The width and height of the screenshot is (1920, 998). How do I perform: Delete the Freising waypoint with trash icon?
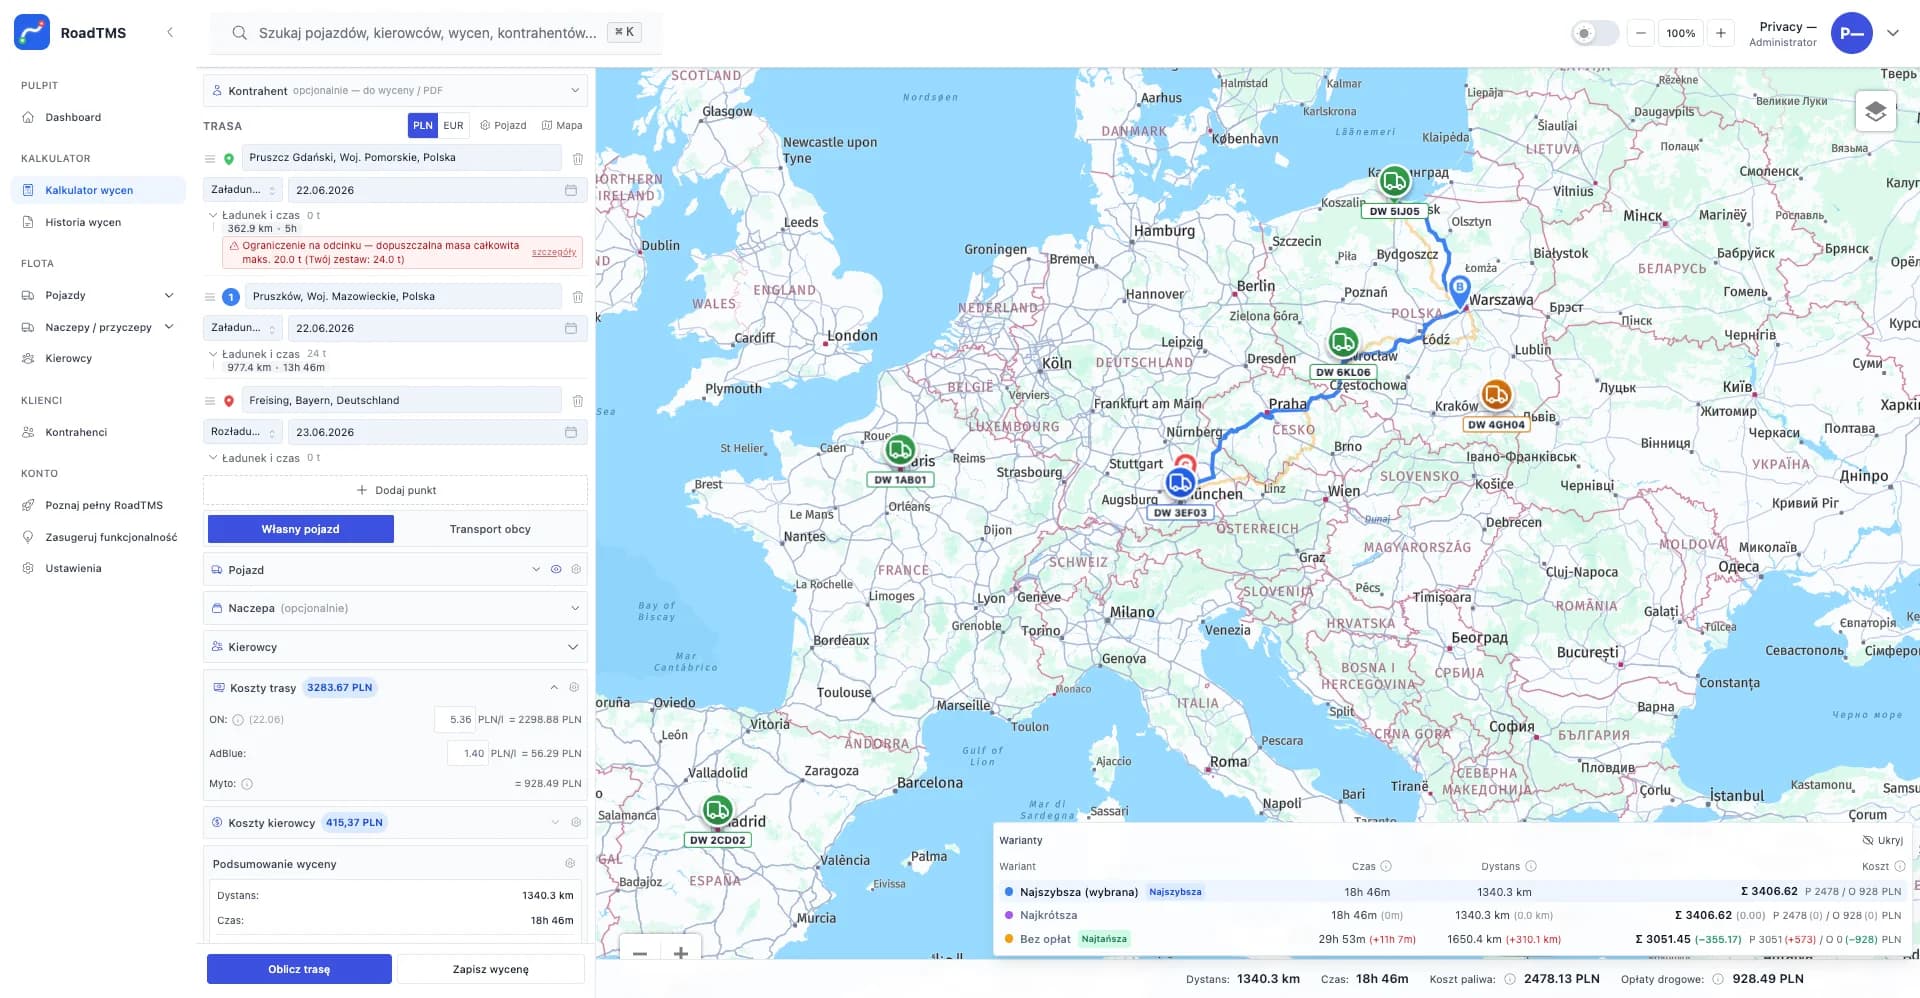pyautogui.click(x=578, y=400)
